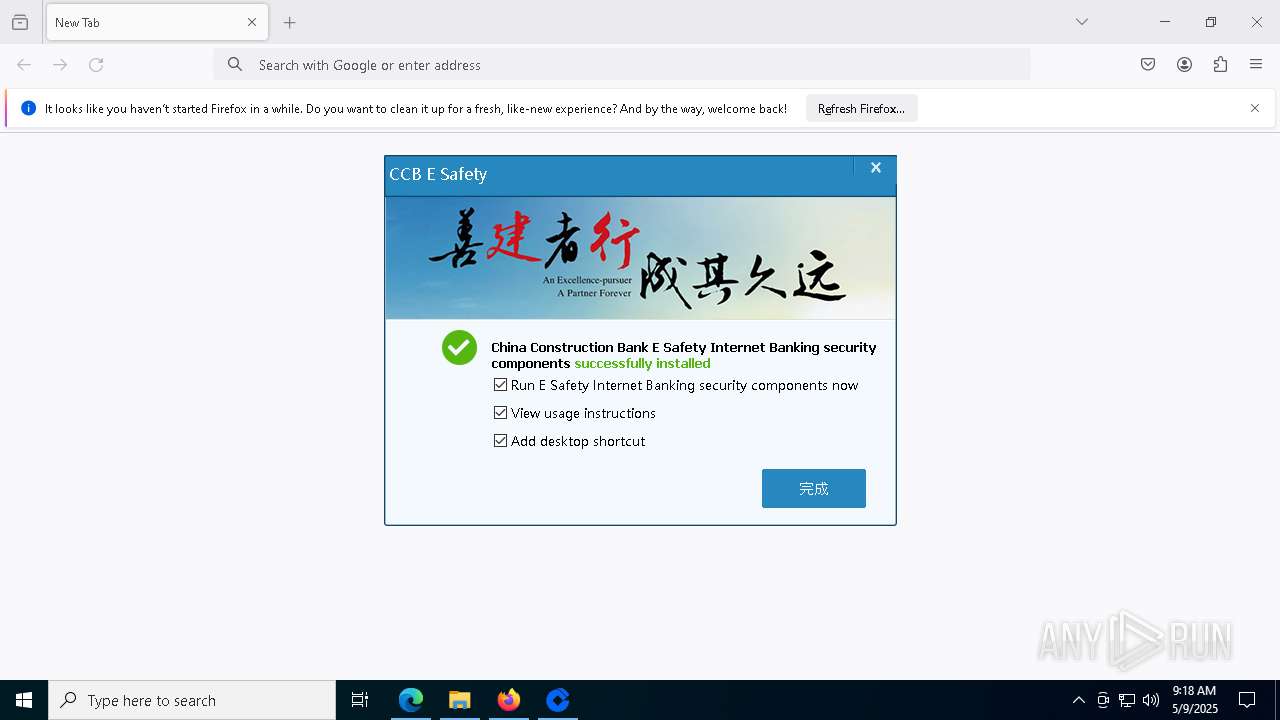Viewport: 1280px width, 720px height.
Task: Open Extensions puzzle icon
Action: 1220,65
